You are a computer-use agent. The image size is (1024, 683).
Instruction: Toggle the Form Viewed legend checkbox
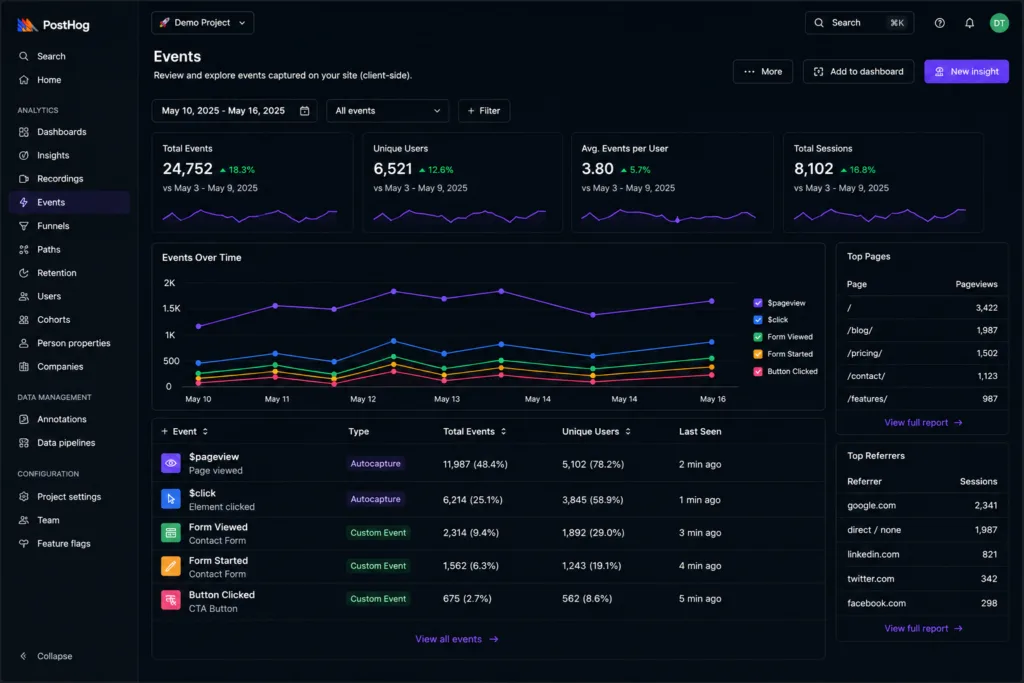click(x=758, y=337)
